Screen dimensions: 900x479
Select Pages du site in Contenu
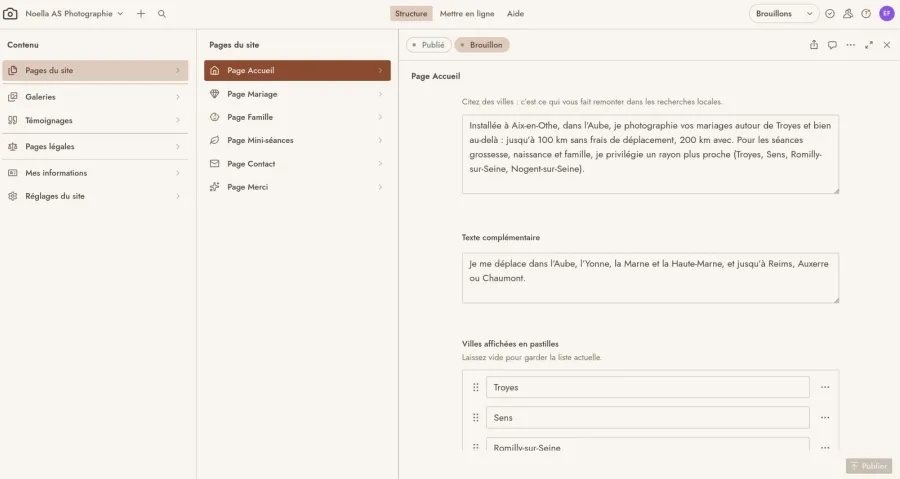(95, 71)
